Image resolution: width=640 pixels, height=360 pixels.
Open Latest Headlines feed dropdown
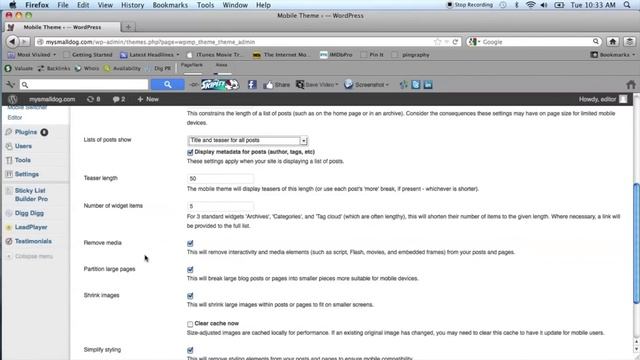coord(150,55)
